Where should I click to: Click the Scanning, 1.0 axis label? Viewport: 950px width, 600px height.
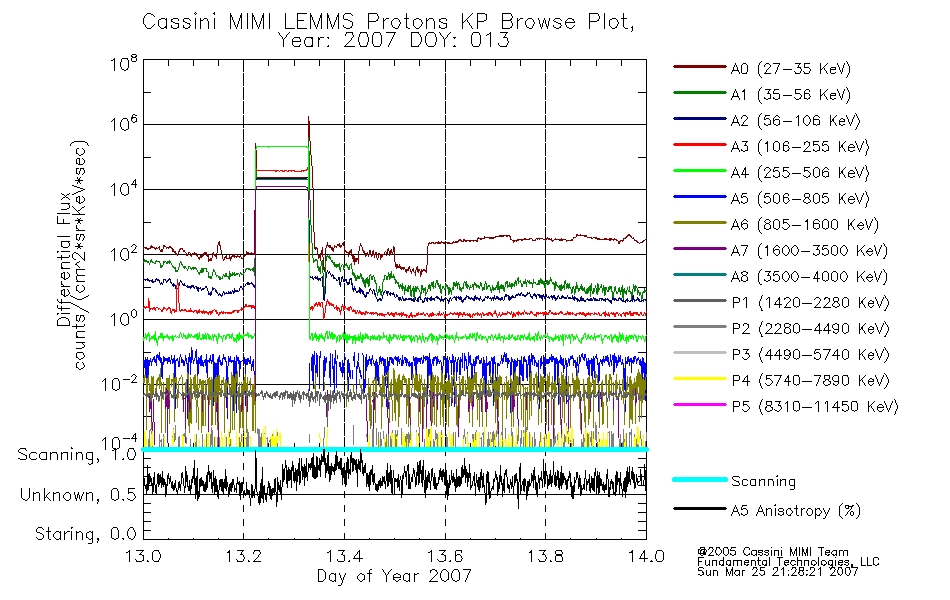pyautogui.click(x=77, y=455)
